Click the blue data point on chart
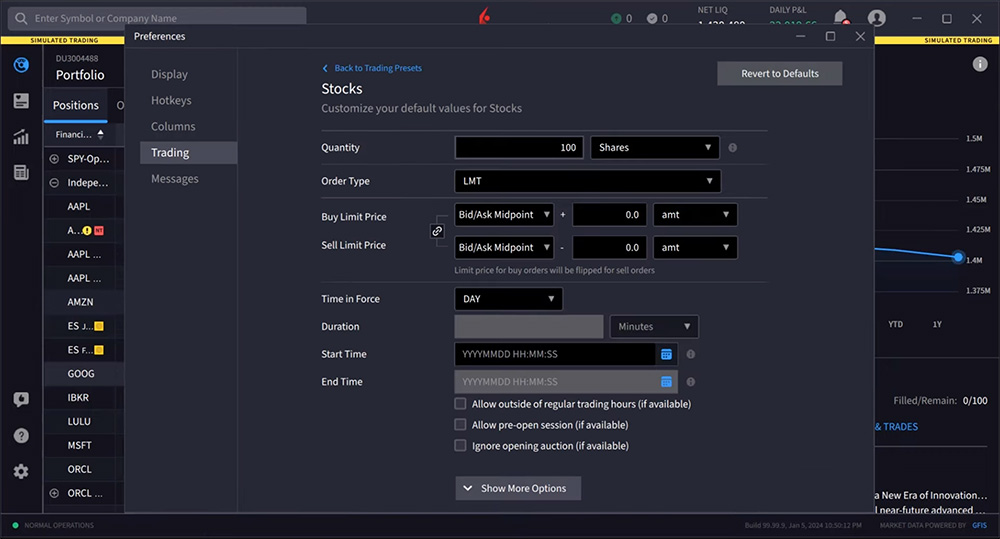This screenshot has height=539, width=1000. (x=958, y=258)
